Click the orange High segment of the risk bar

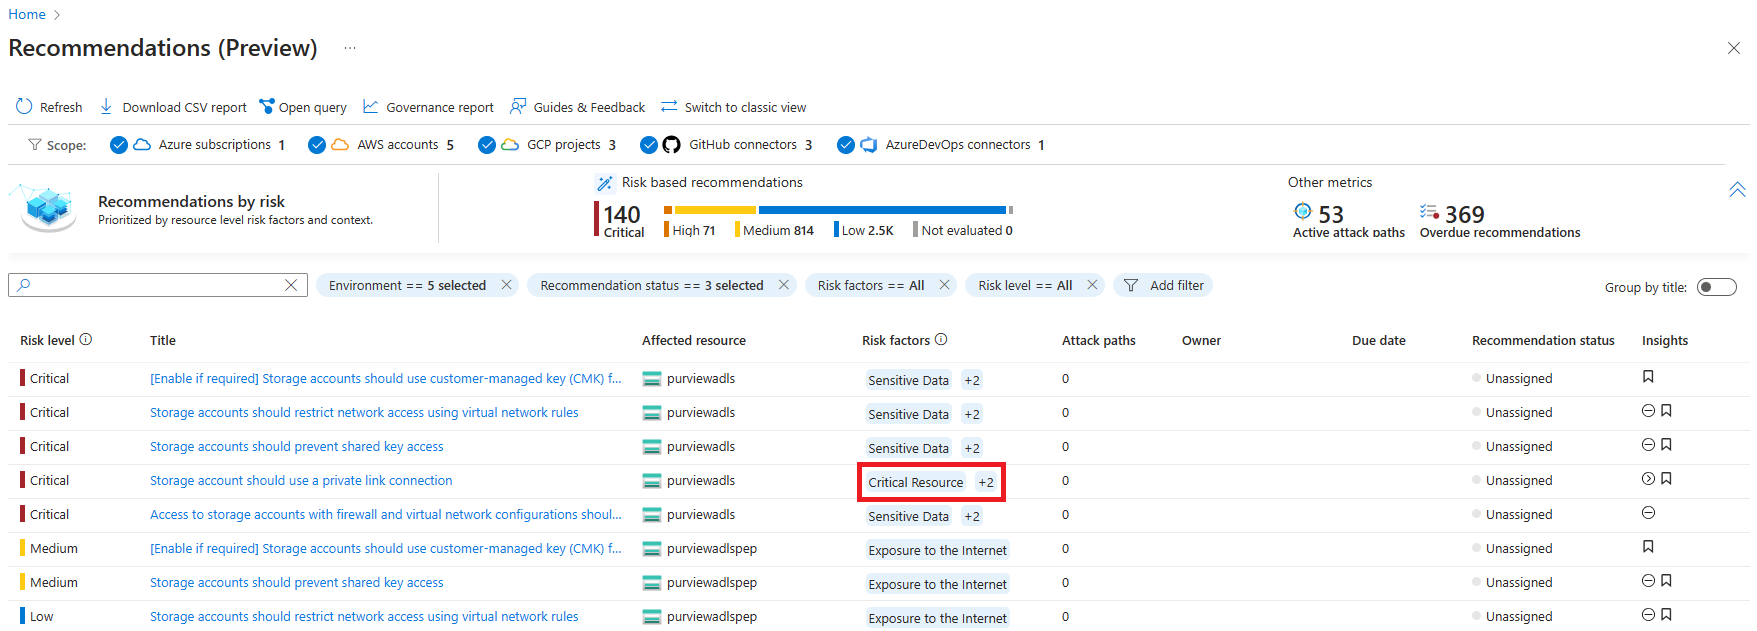click(668, 210)
